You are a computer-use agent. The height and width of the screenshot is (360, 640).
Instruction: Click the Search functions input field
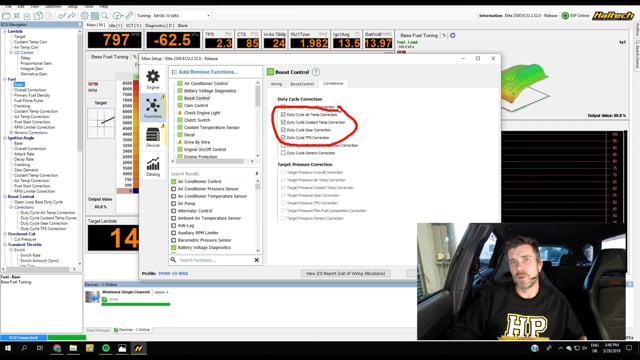(215, 260)
